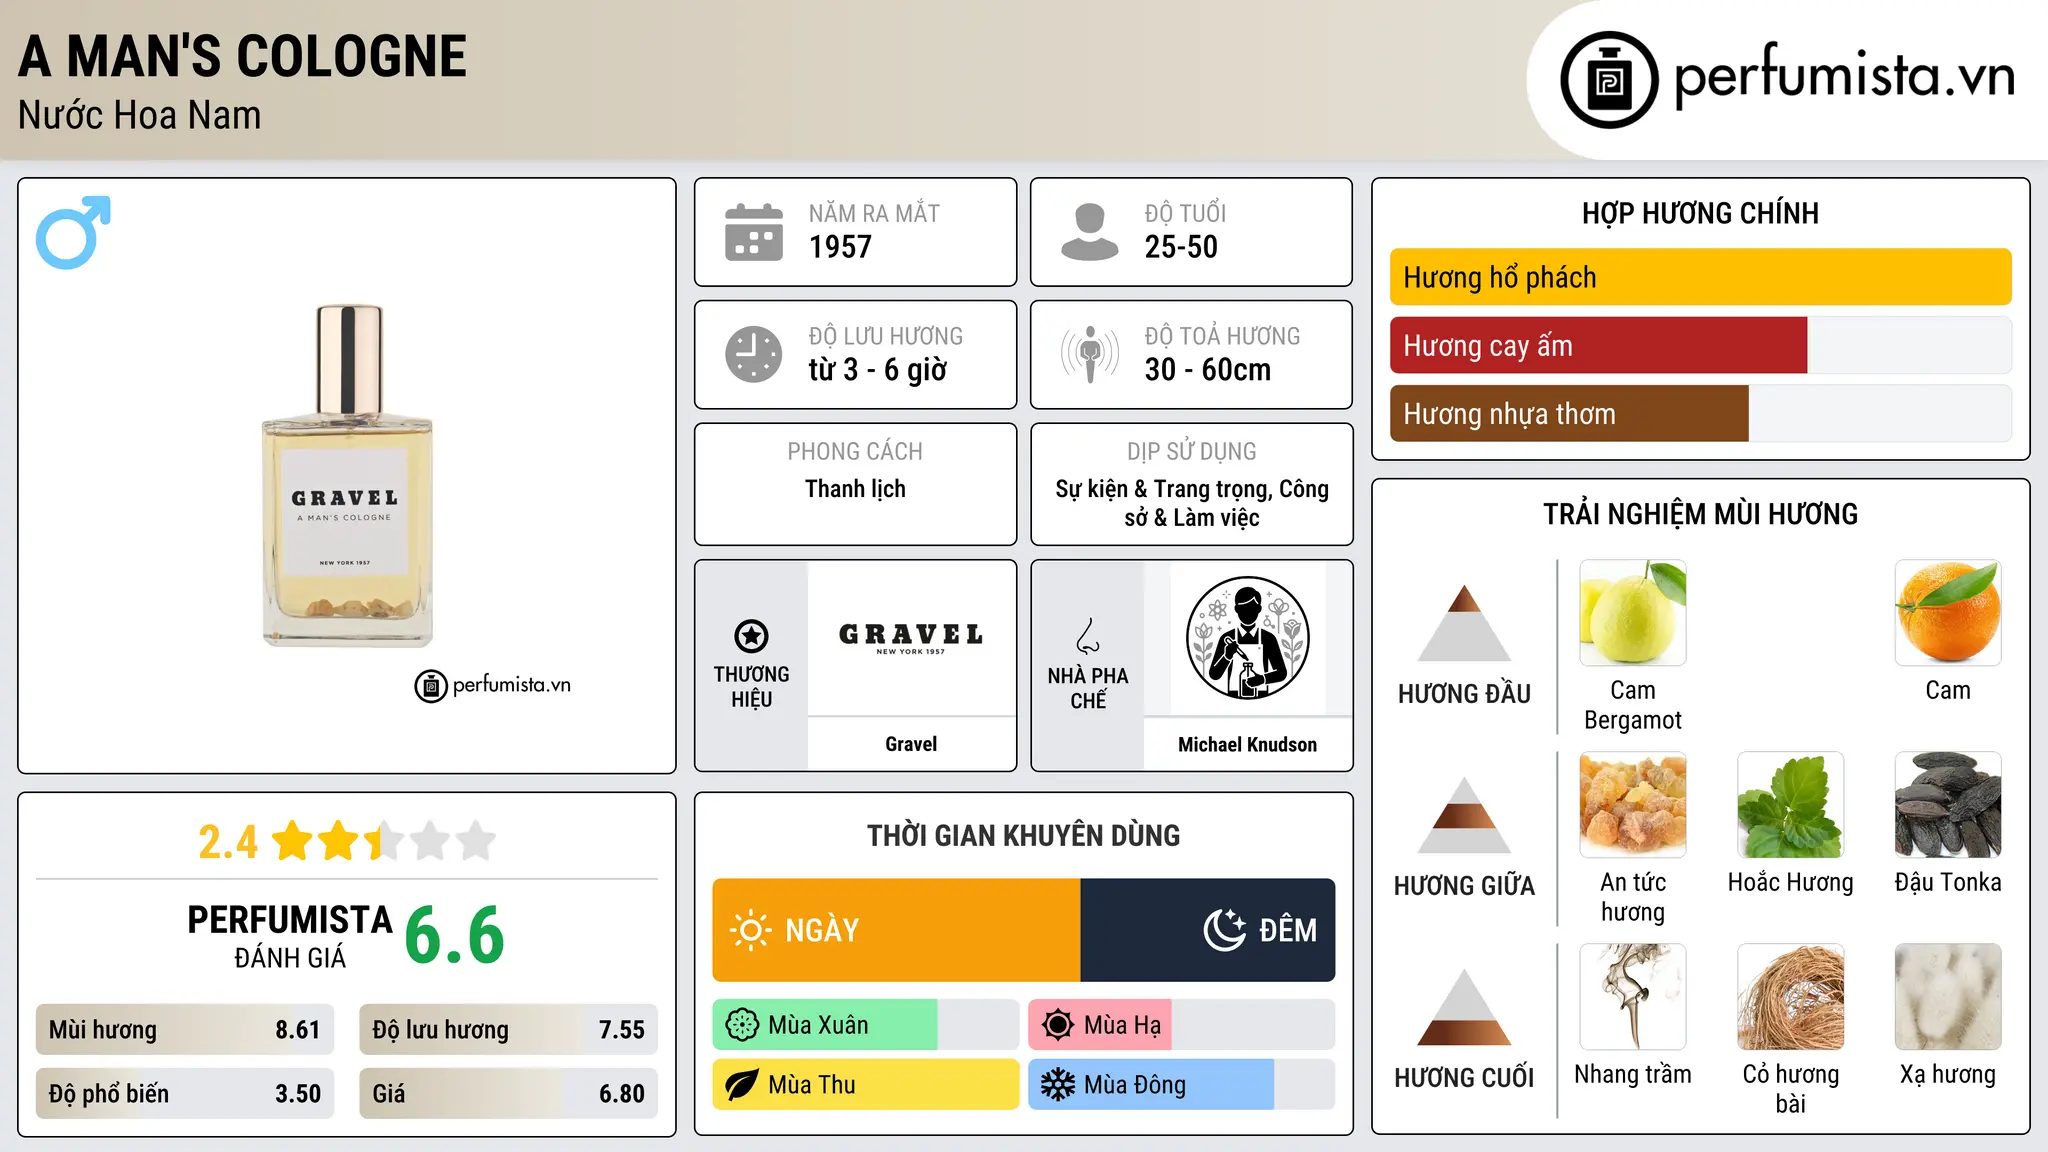Click the moon icon beside ĐÊM
This screenshot has width=2048, height=1152.
[1224, 930]
